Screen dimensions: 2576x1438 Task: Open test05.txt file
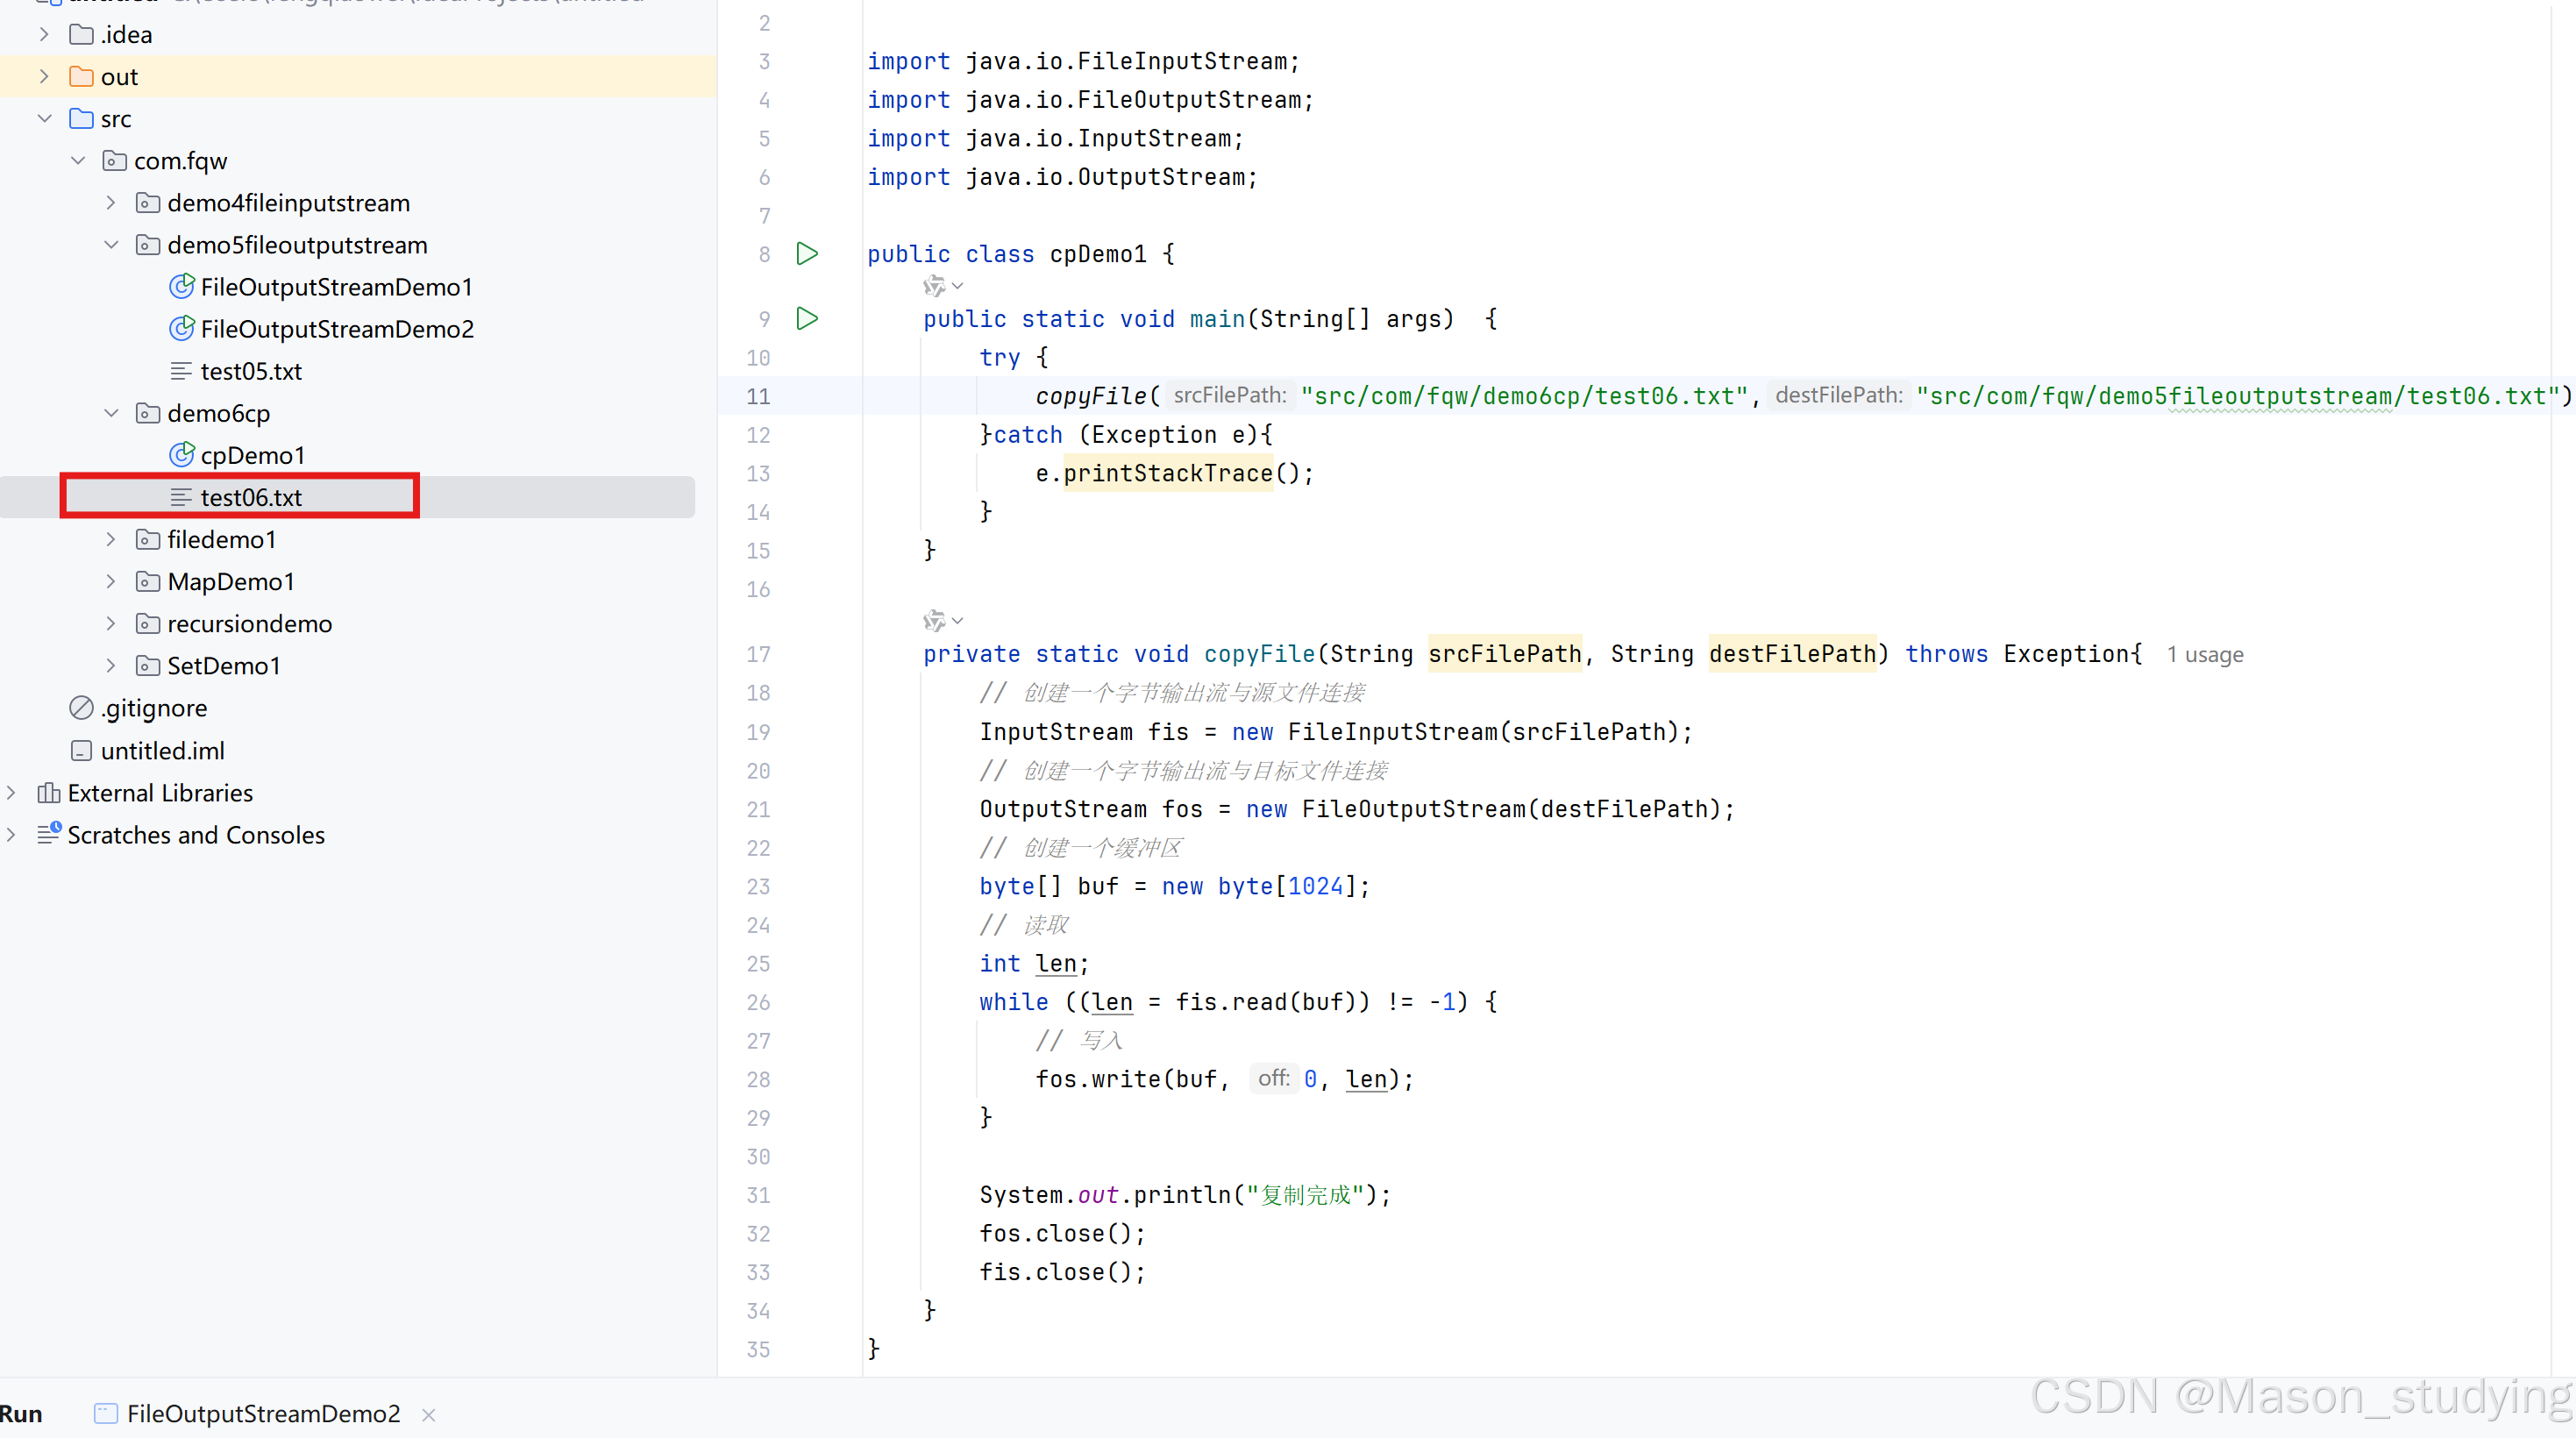[250, 372]
